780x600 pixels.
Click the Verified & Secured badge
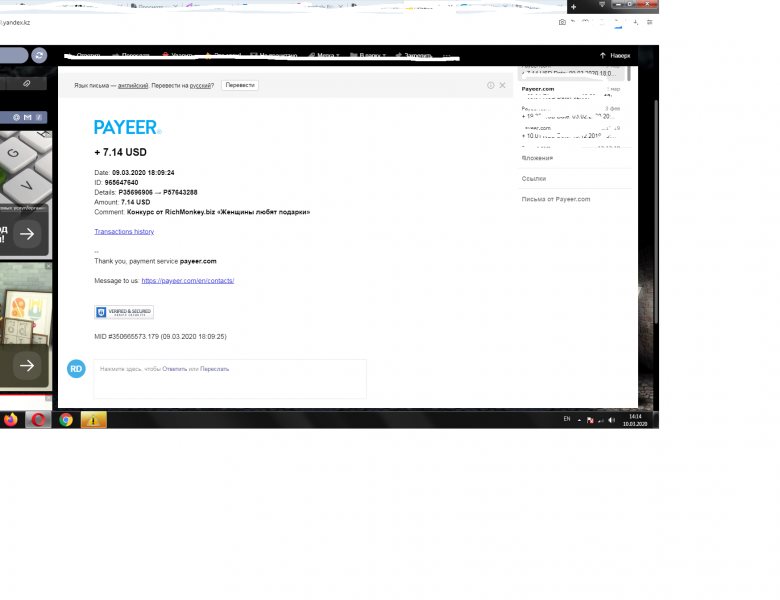pos(124,312)
